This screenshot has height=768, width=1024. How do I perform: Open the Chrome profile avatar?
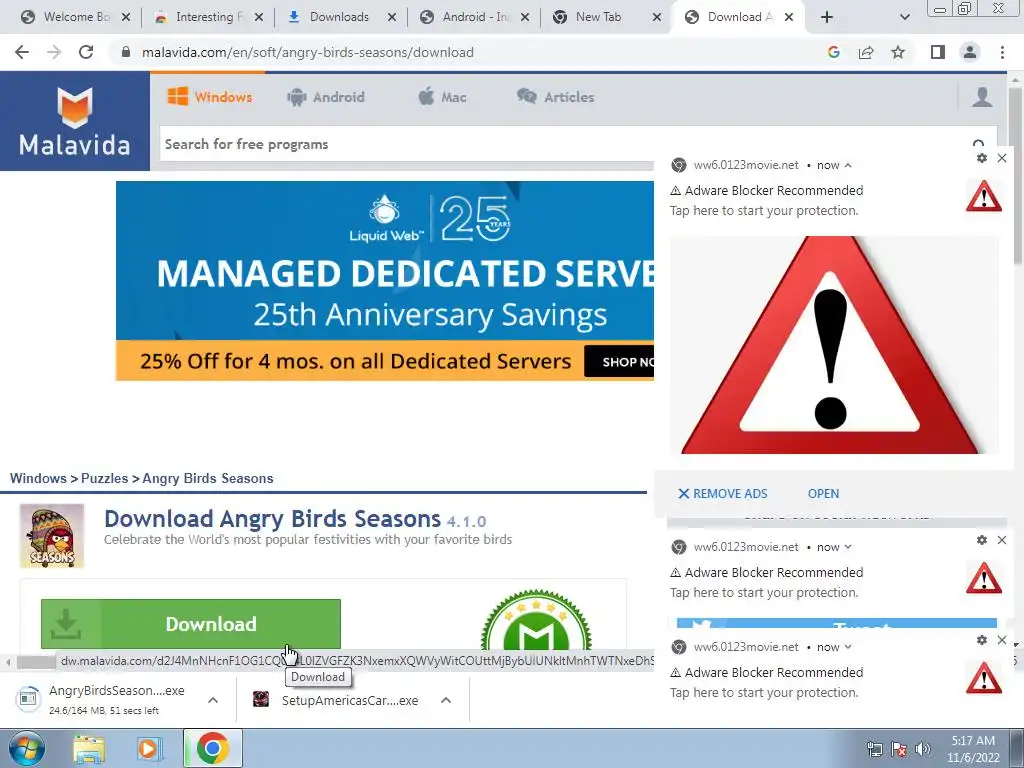[970, 52]
